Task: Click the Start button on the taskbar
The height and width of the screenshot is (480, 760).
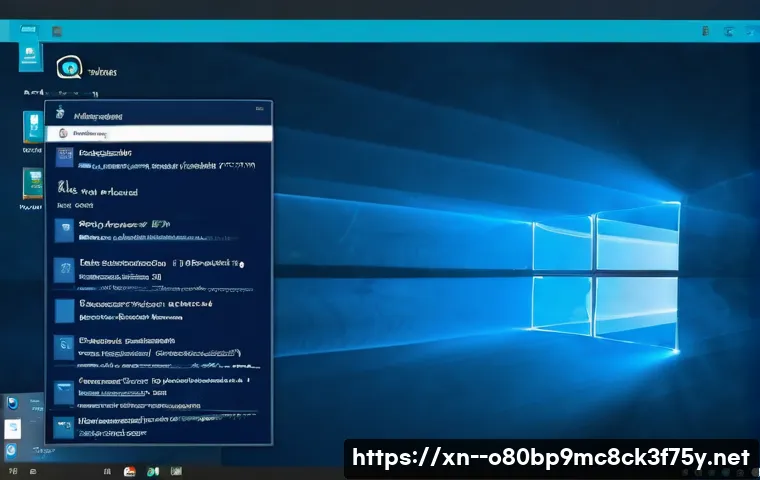Action: click(12, 471)
